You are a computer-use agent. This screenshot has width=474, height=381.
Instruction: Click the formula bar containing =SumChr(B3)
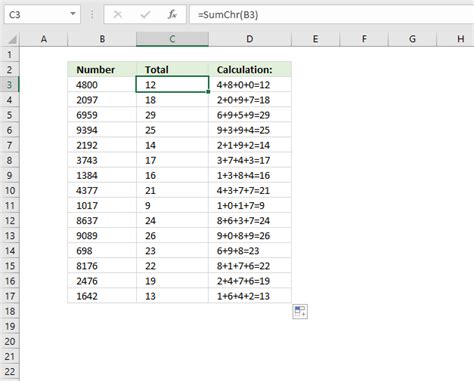click(x=332, y=15)
